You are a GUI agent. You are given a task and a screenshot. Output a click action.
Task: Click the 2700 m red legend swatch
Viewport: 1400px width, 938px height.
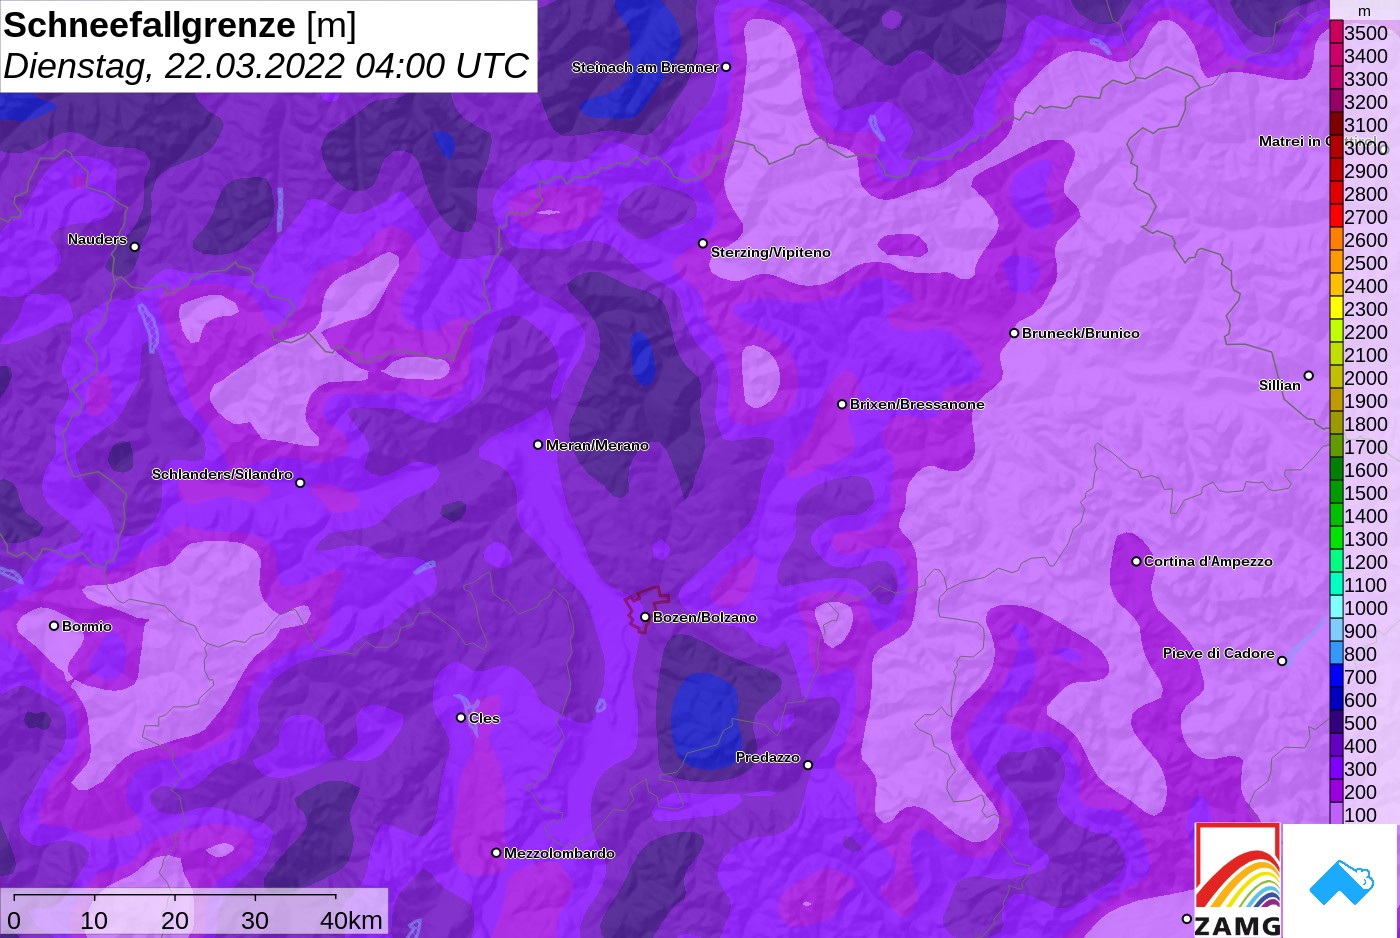pos(1336,216)
